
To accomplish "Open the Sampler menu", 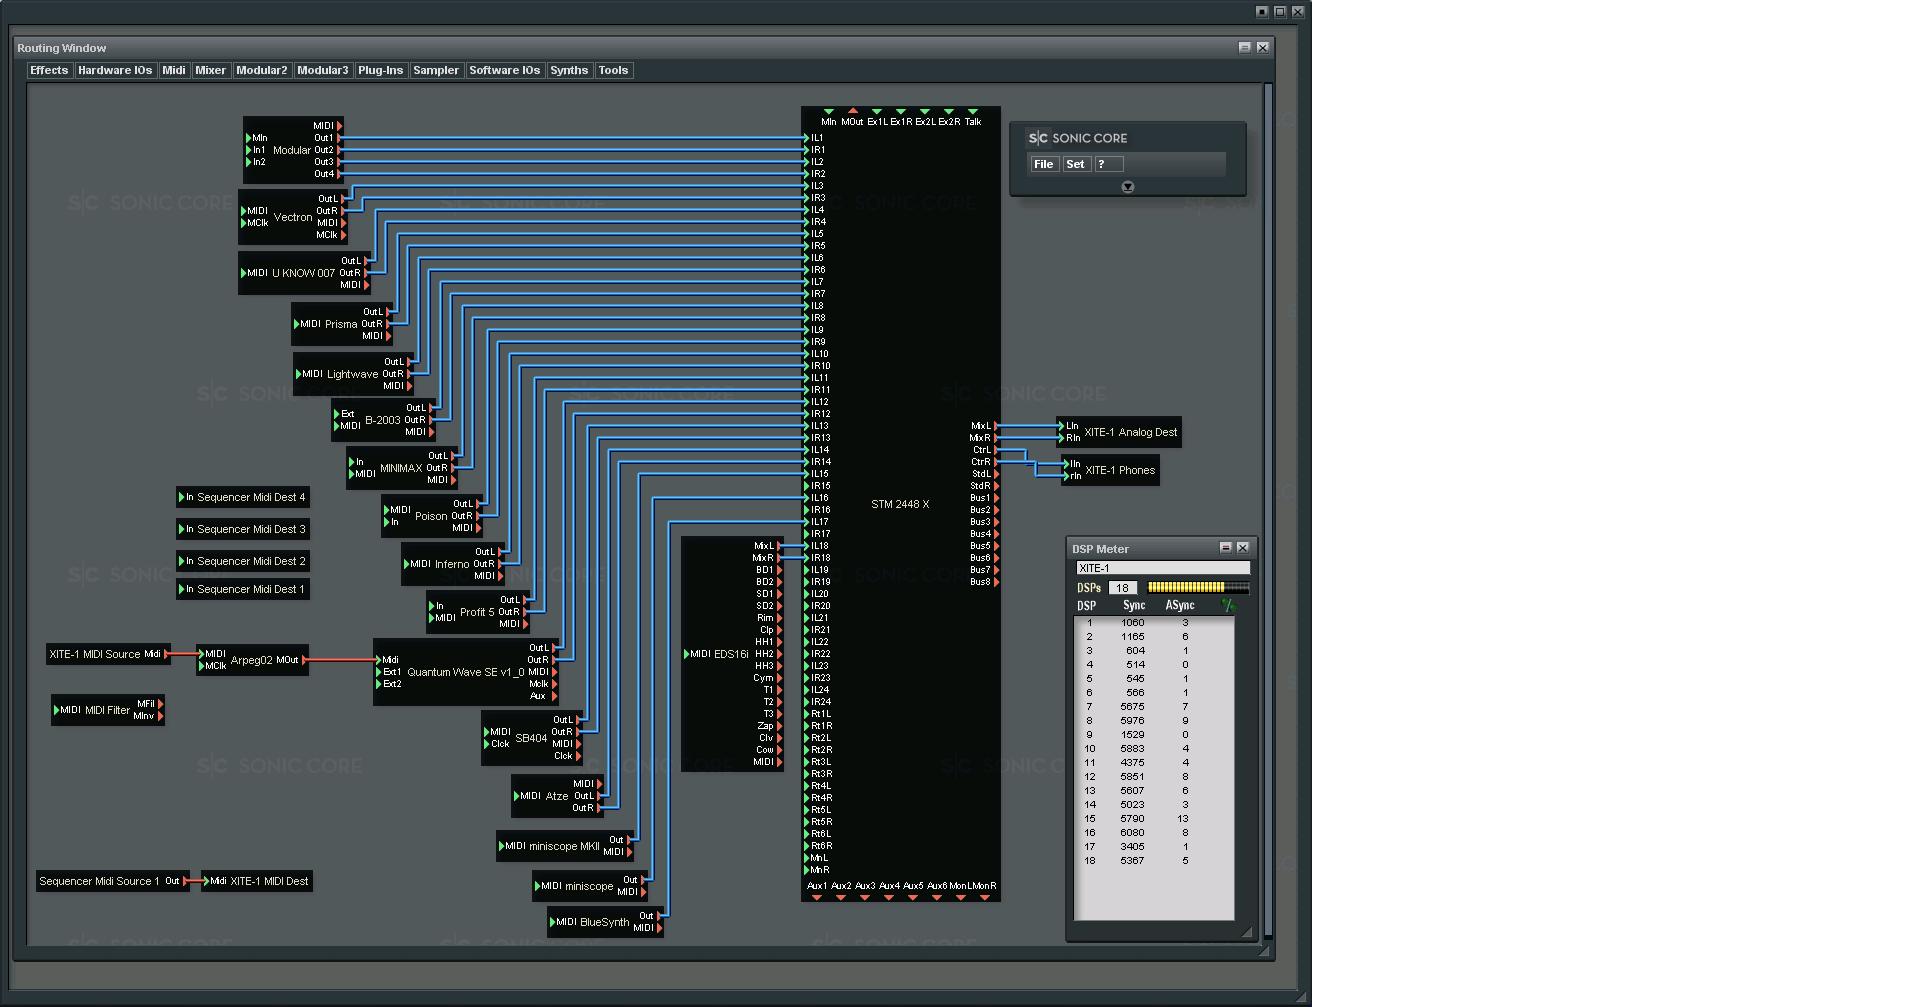I will pos(436,70).
